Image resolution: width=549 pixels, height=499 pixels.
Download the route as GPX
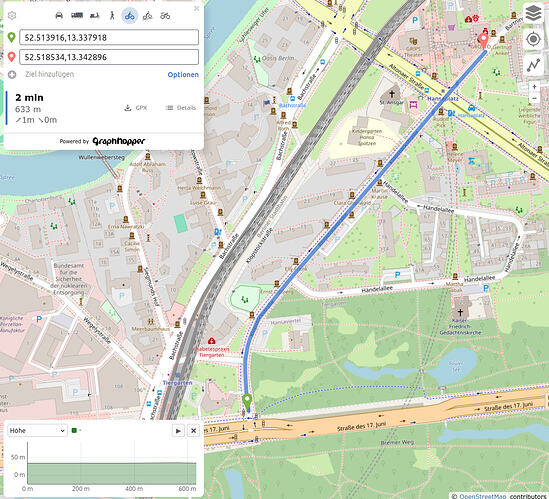coord(136,108)
